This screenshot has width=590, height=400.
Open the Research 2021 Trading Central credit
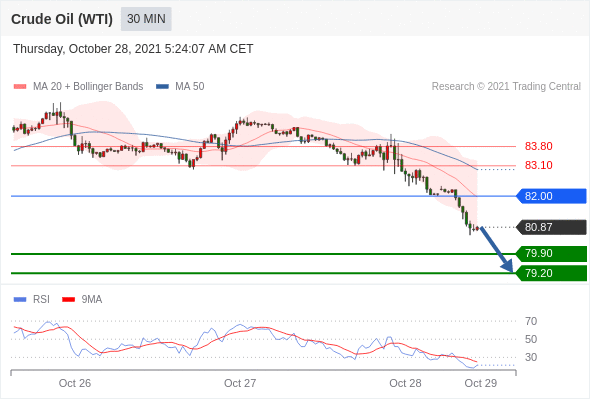[x=506, y=87]
